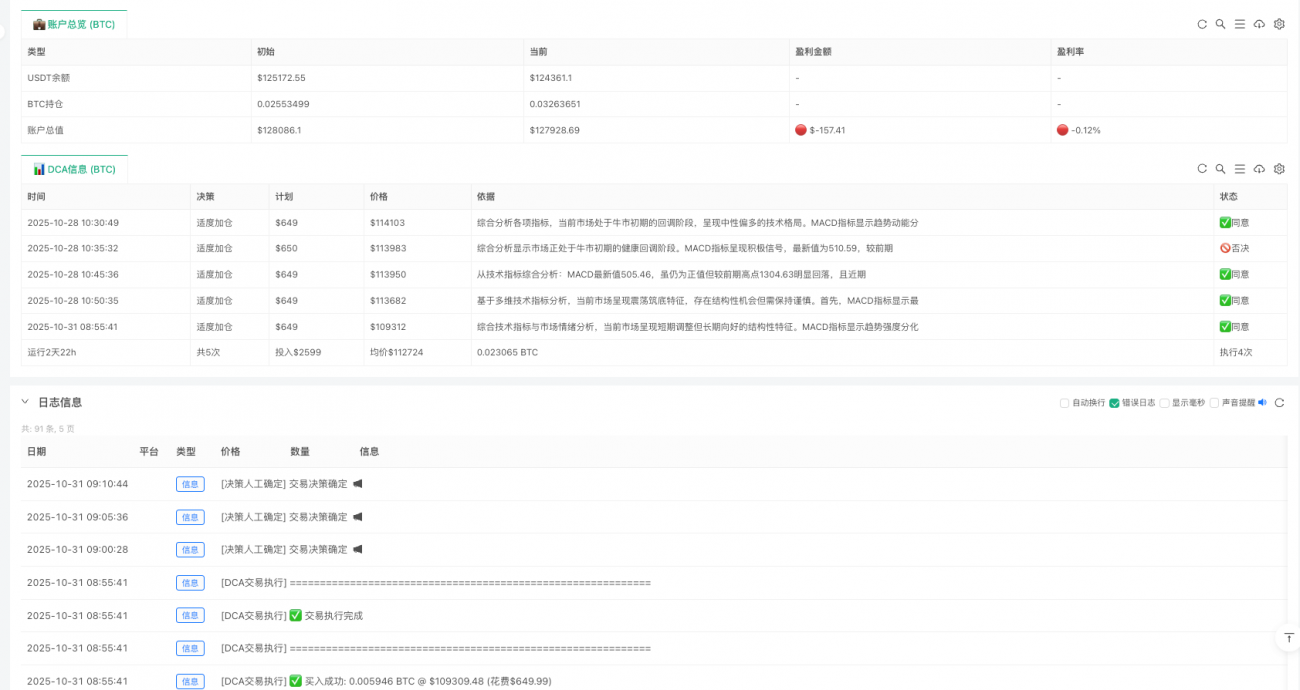Refresh the 日志信息 log list
The width and height of the screenshot is (1300, 690).
[1279, 403]
